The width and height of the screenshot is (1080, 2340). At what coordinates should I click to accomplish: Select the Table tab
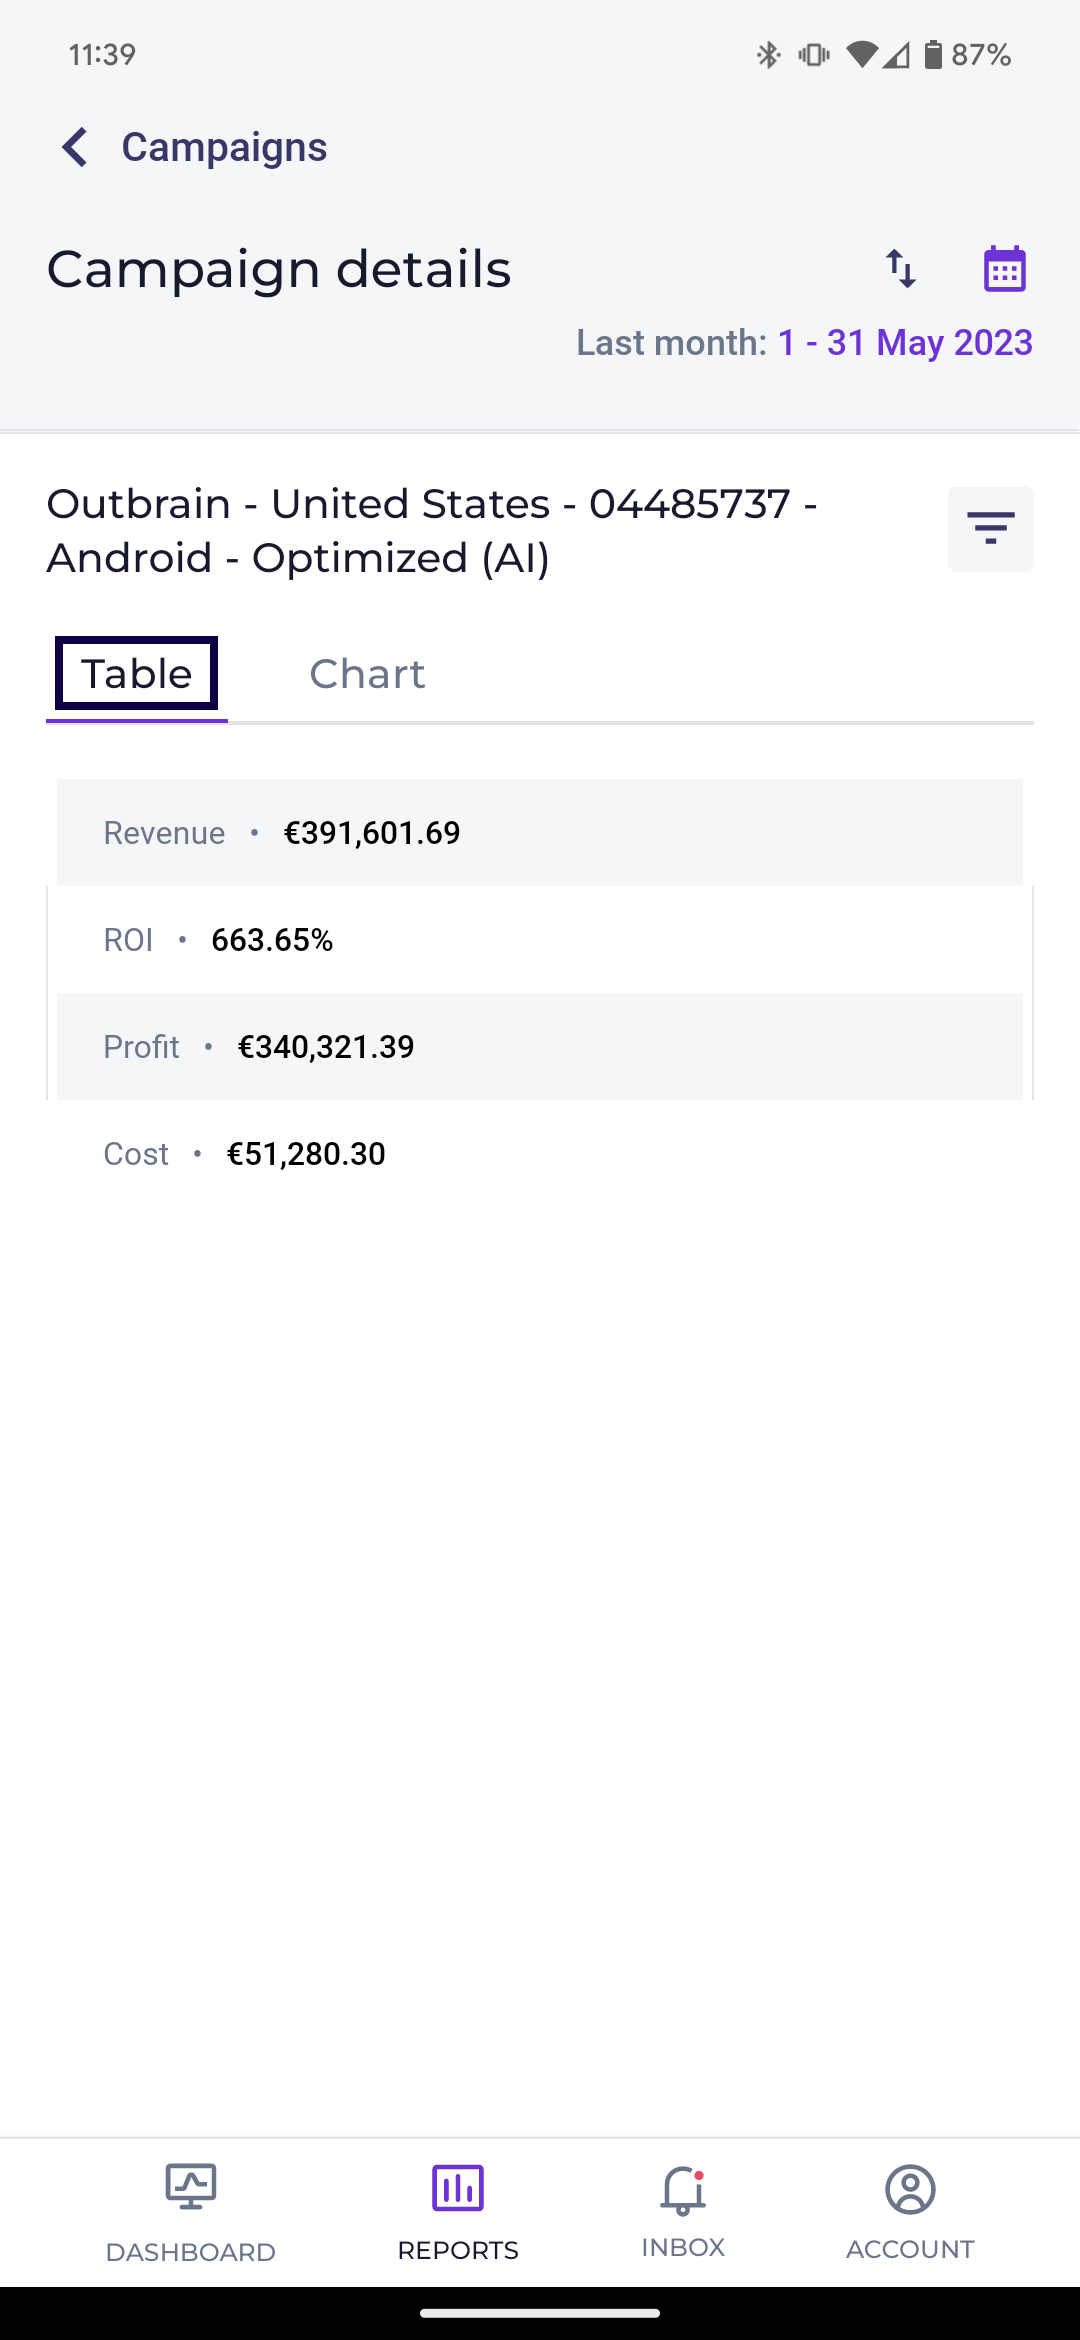click(x=137, y=674)
